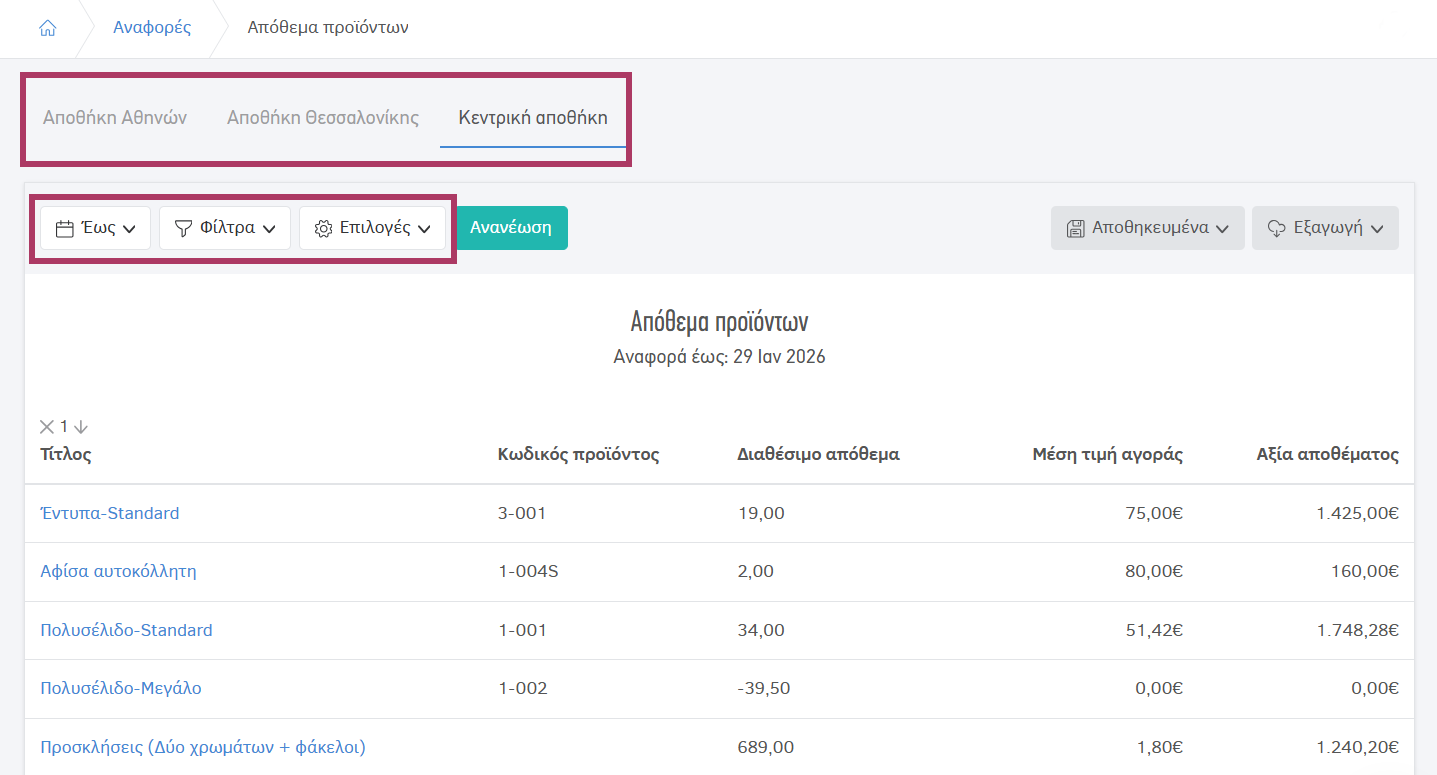Screen dimensions: 1437x775
Task: Open the Αποθηκευμένα dropdown chevron
Action: click(x=1222, y=229)
